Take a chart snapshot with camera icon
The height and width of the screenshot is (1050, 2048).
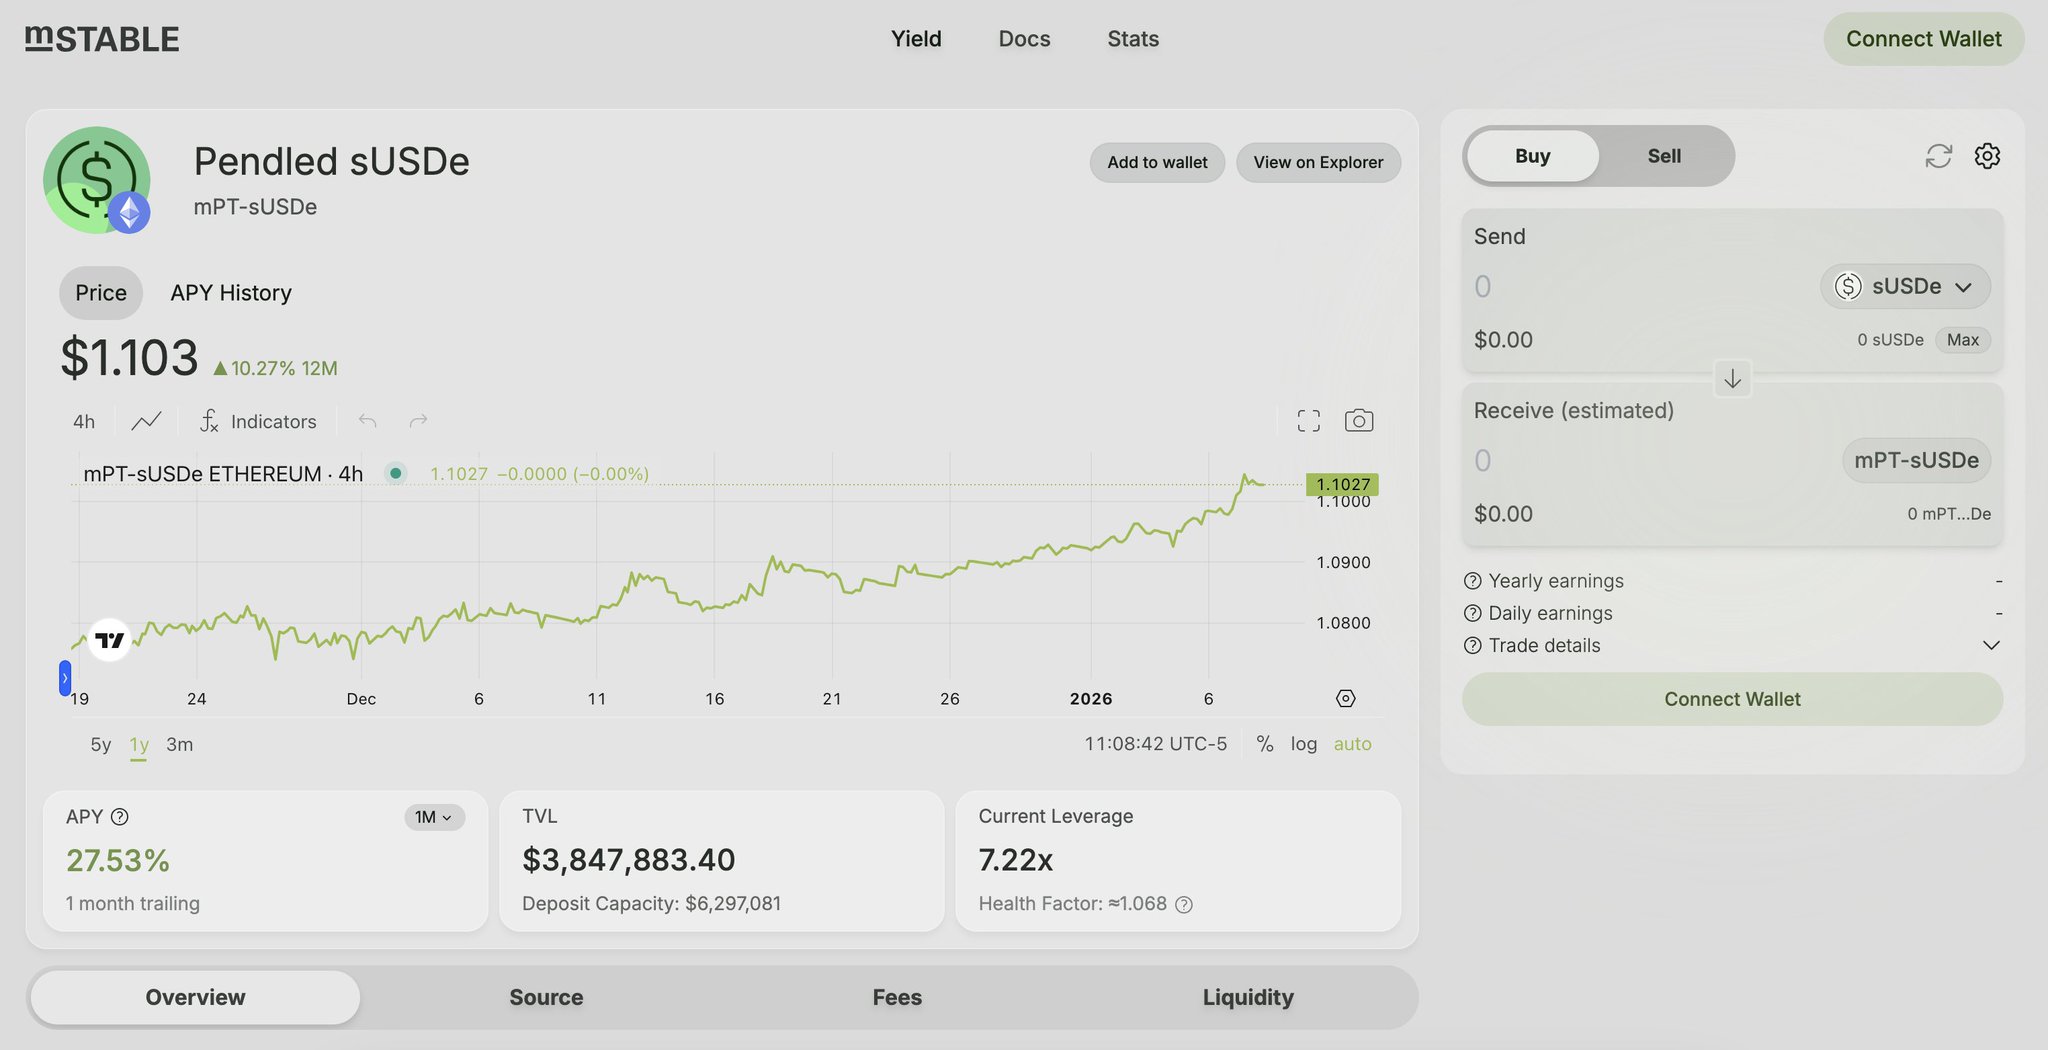[1358, 421]
